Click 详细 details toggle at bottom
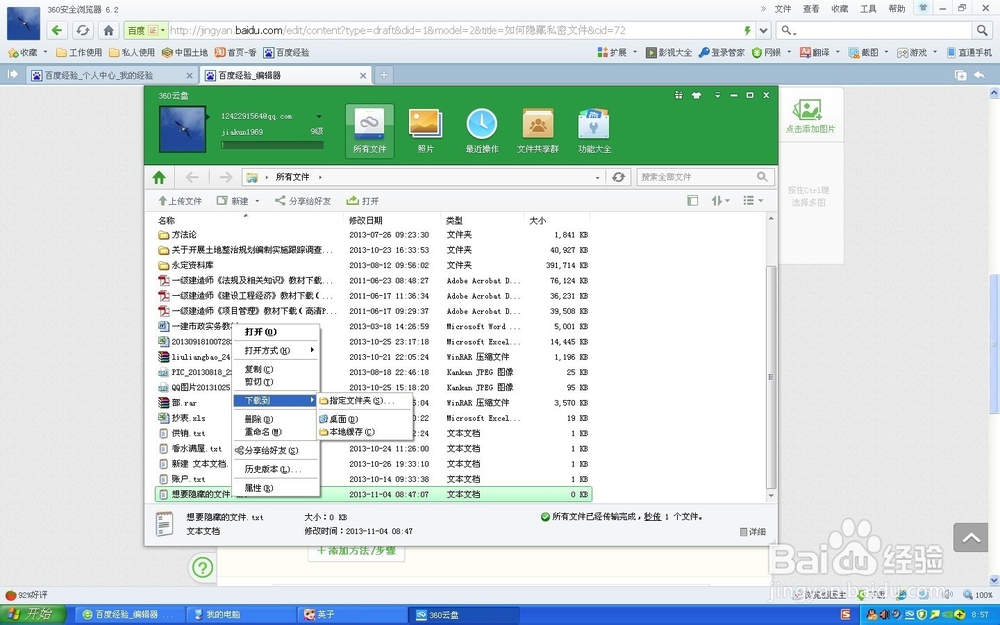 pyautogui.click(x=753, y=531)
